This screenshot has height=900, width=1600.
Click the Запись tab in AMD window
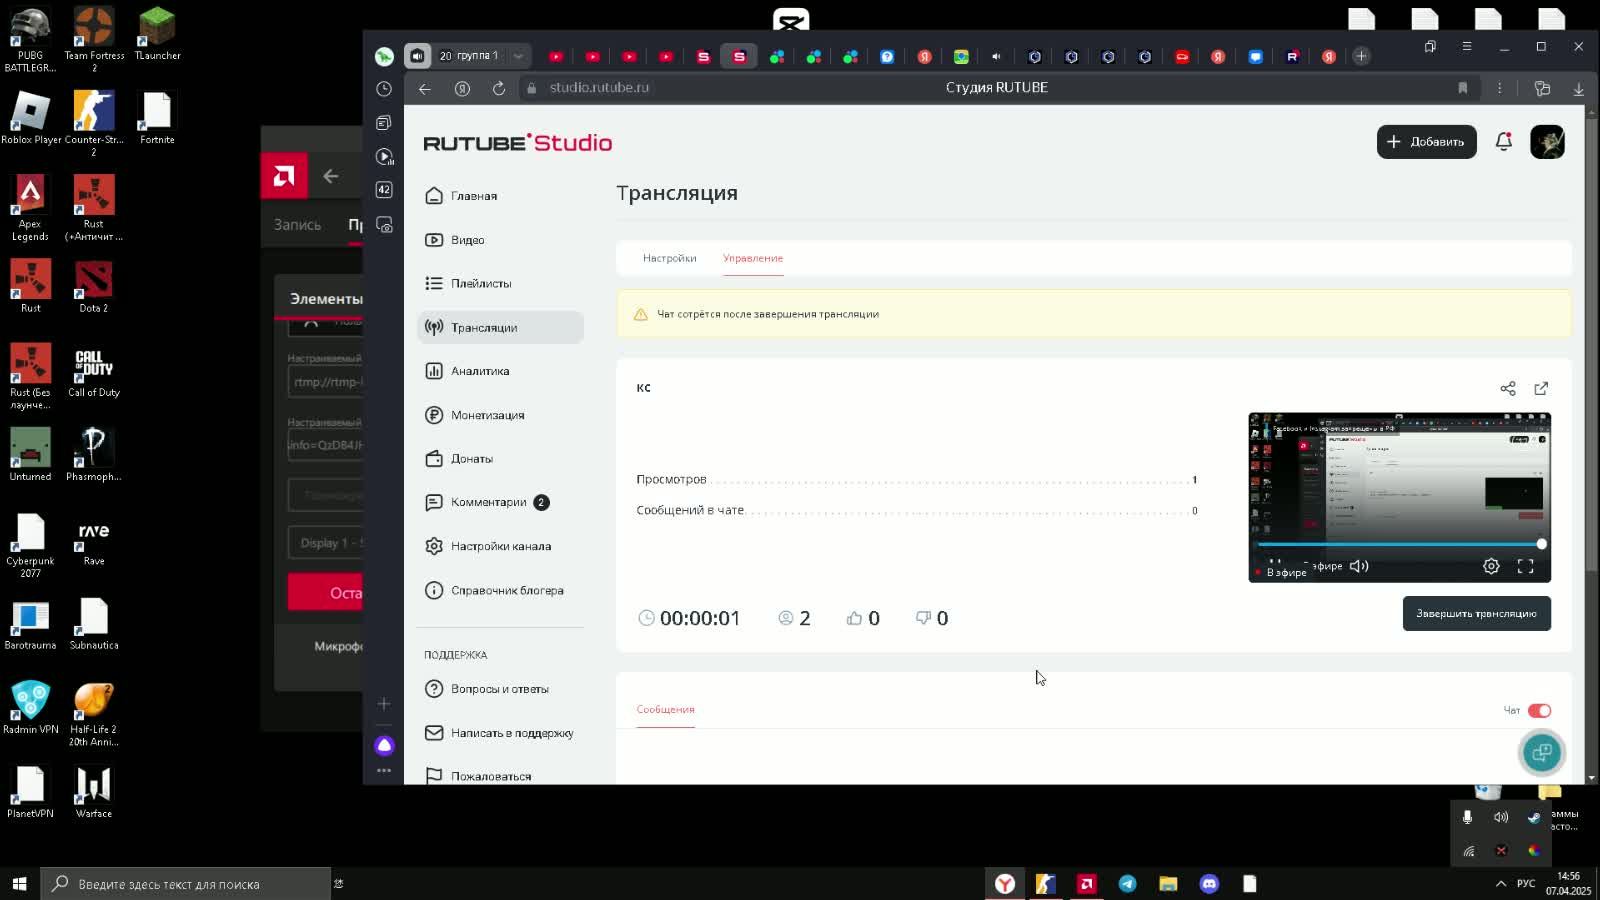tap(298, 225)
